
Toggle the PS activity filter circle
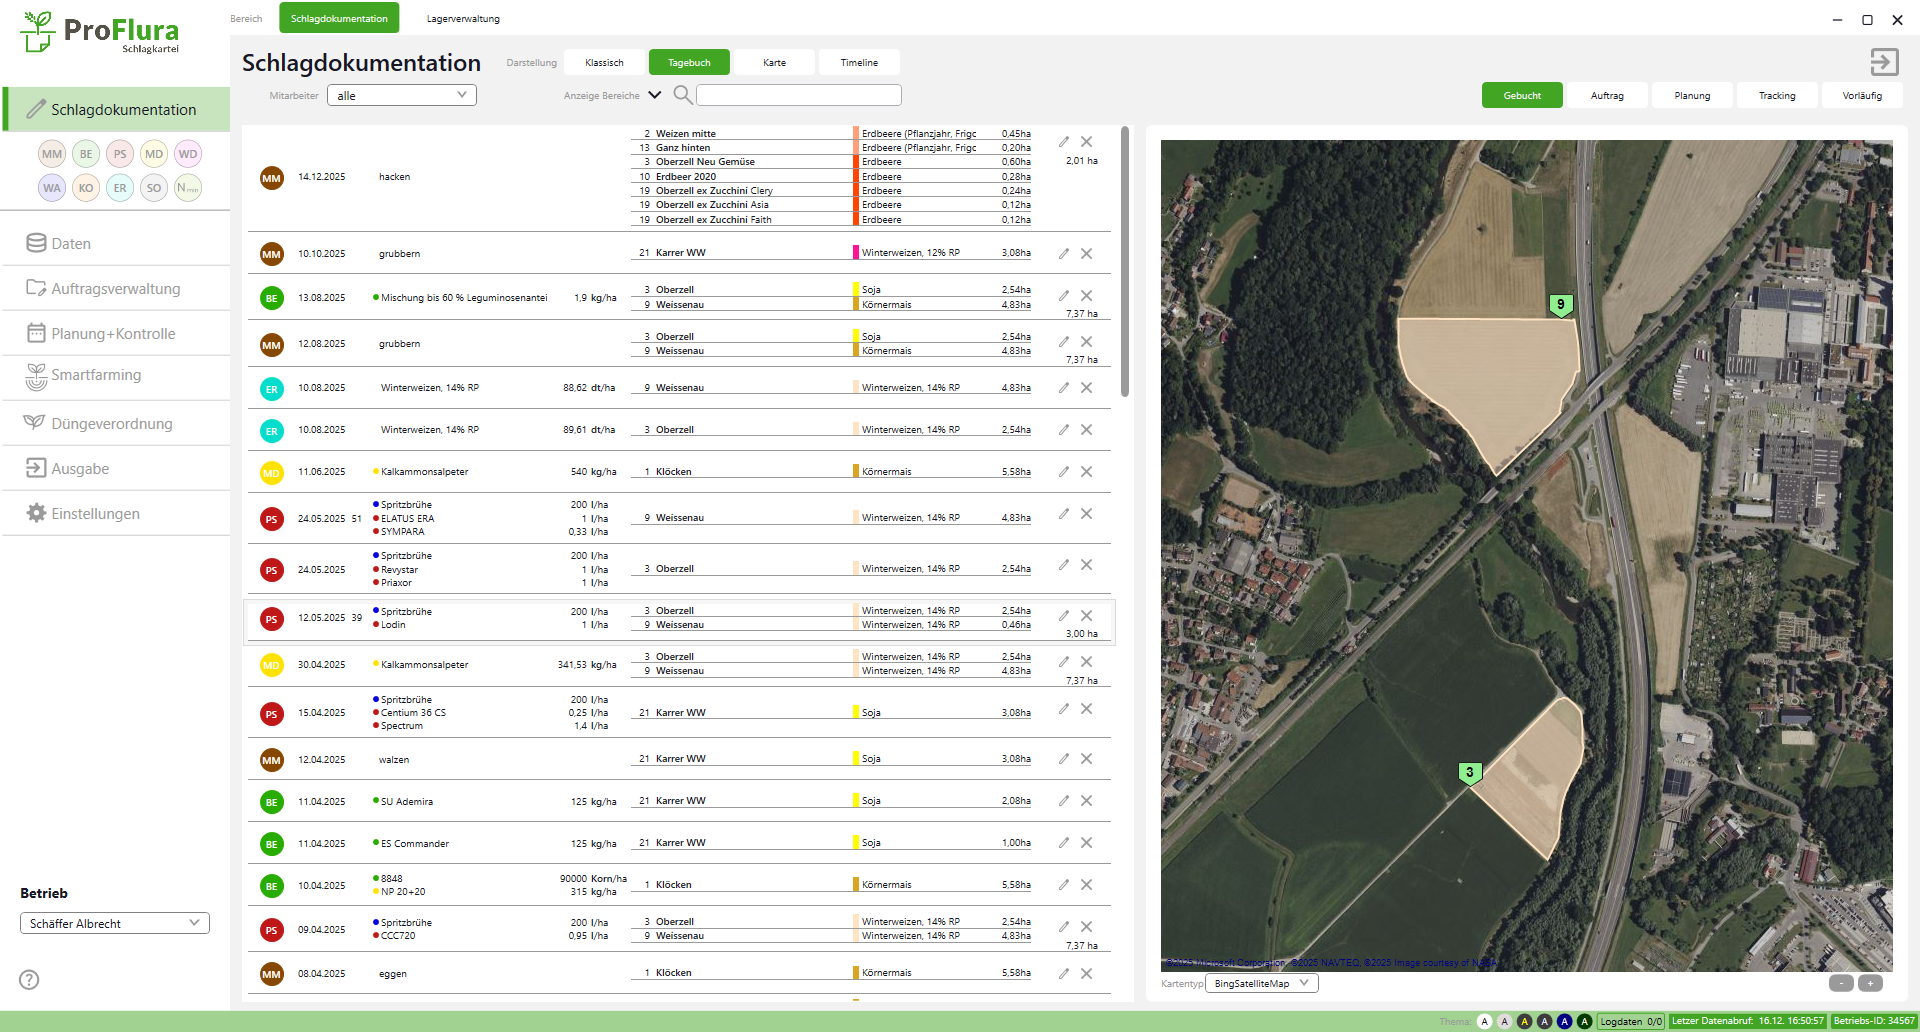[120, 154]
